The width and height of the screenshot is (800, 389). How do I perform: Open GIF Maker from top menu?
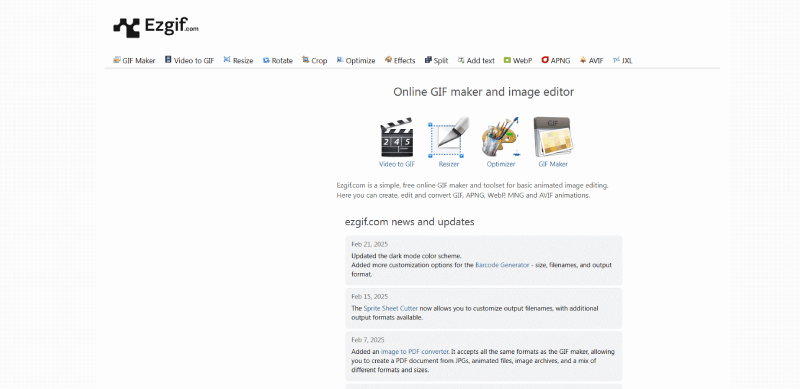tap(139, 60)
